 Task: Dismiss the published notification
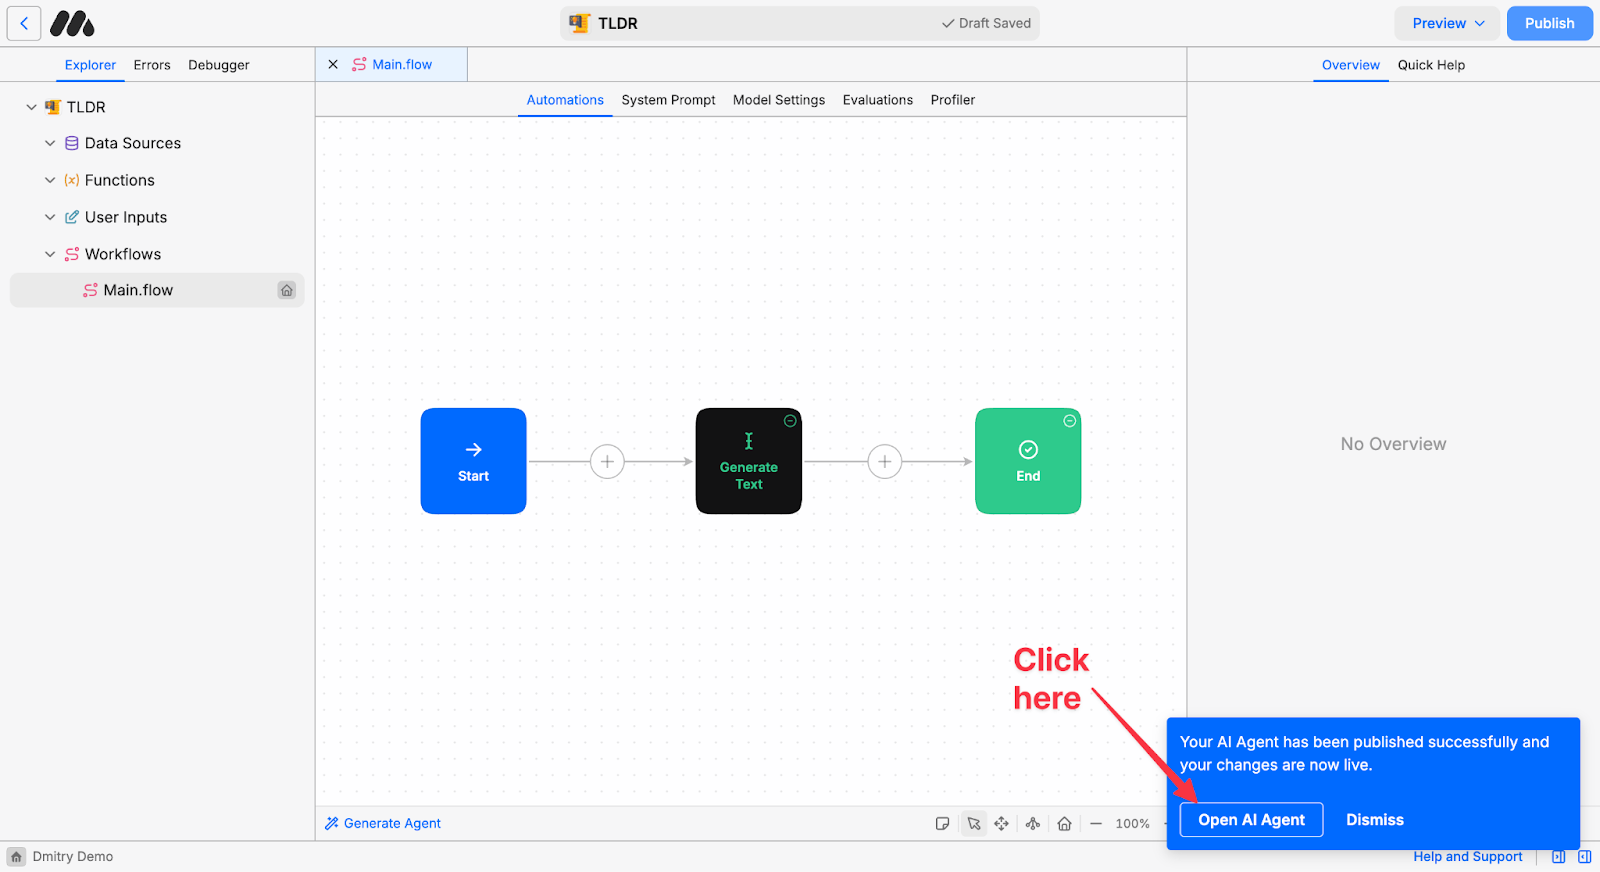tap(1374, 820)
